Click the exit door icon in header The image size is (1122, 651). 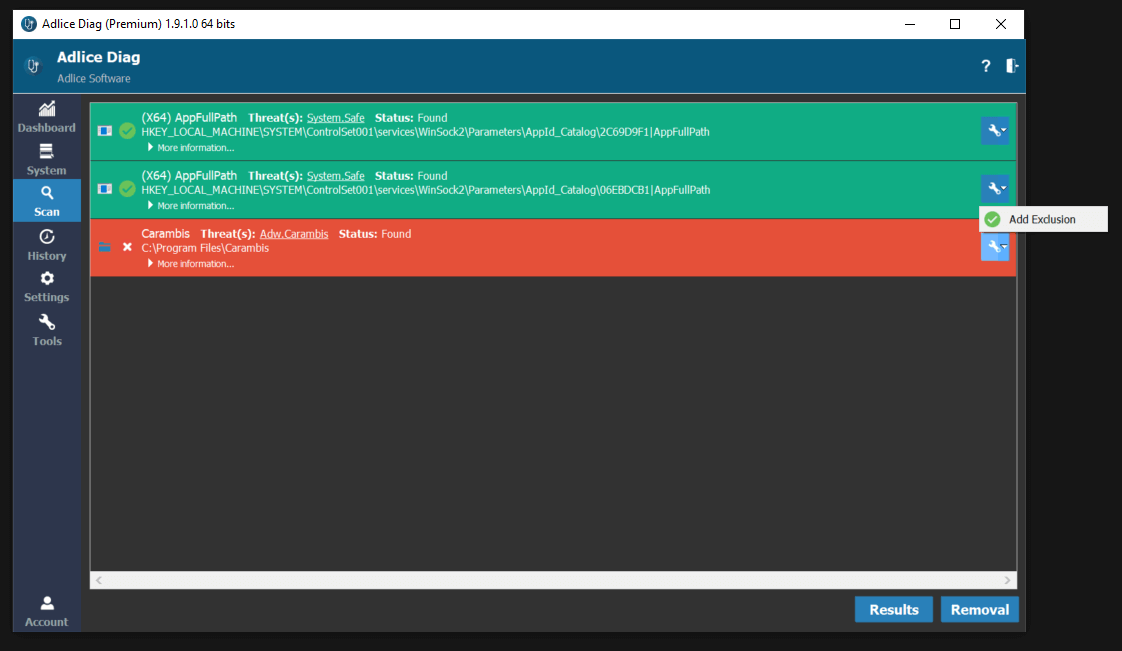pyautogui.click(x=1012, y=66)
